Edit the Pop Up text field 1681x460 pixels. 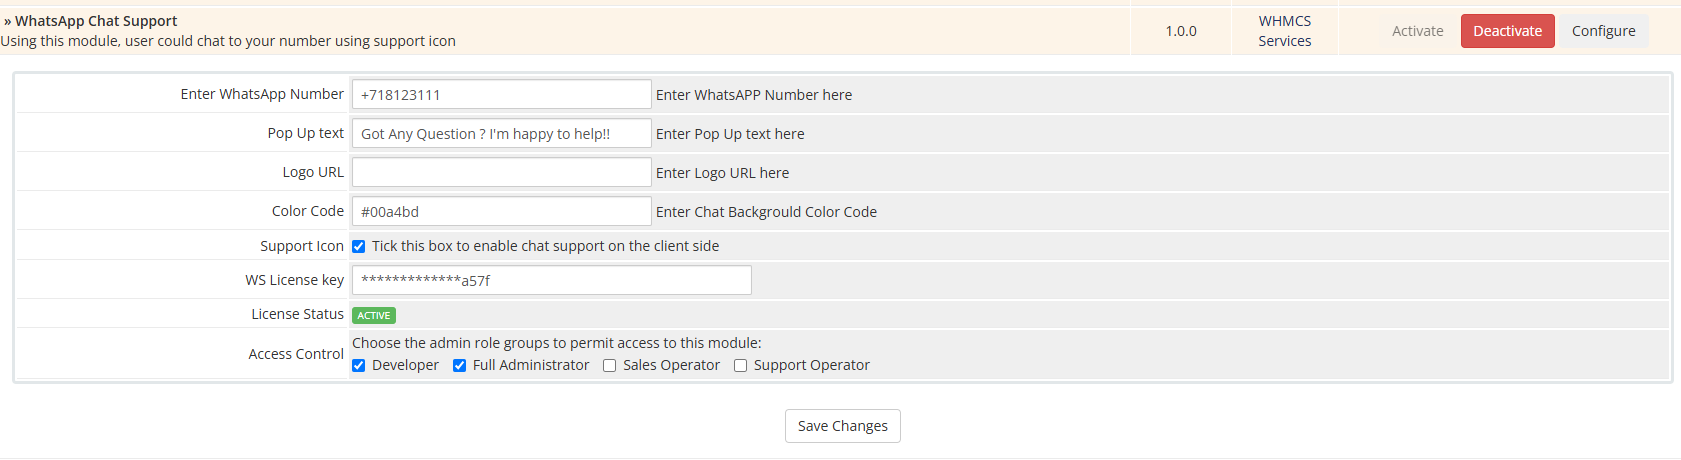tap(501, 133)
